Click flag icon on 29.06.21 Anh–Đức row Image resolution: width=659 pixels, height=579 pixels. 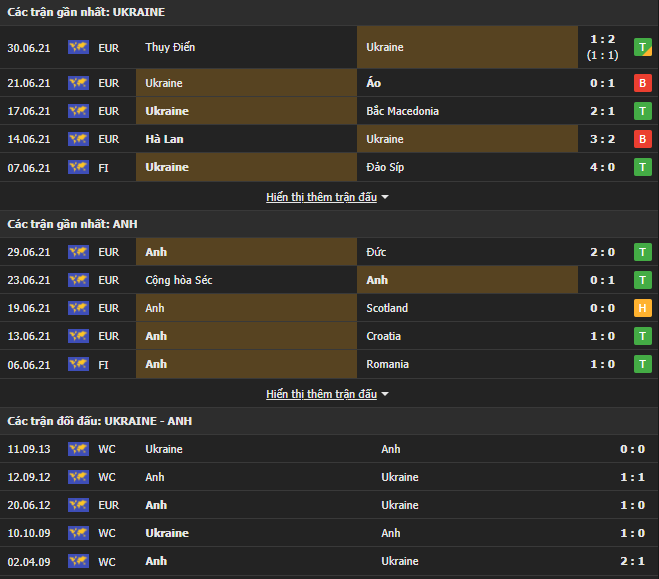[x=78, y=252]
